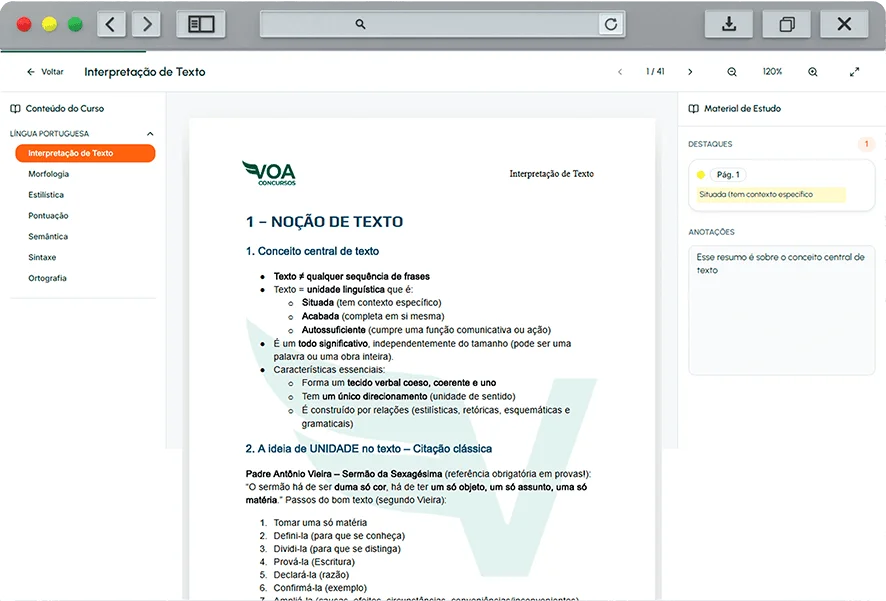Zoom out with the magnifier minus icon

[732, 72]
